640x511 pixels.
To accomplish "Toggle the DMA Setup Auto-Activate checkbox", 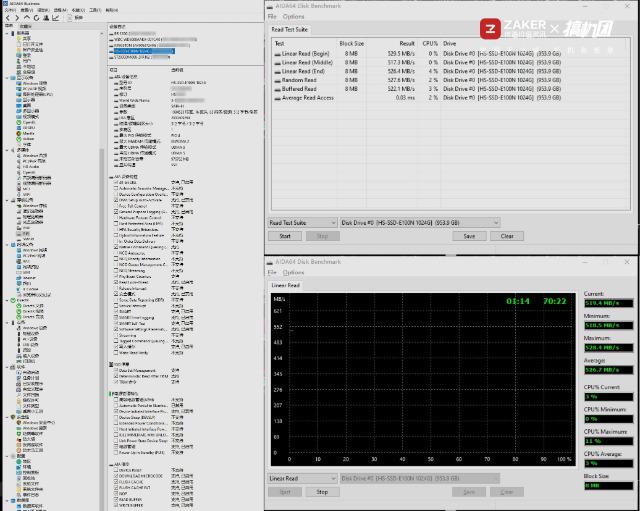I will pyautogui.click(x=116, y=200).
